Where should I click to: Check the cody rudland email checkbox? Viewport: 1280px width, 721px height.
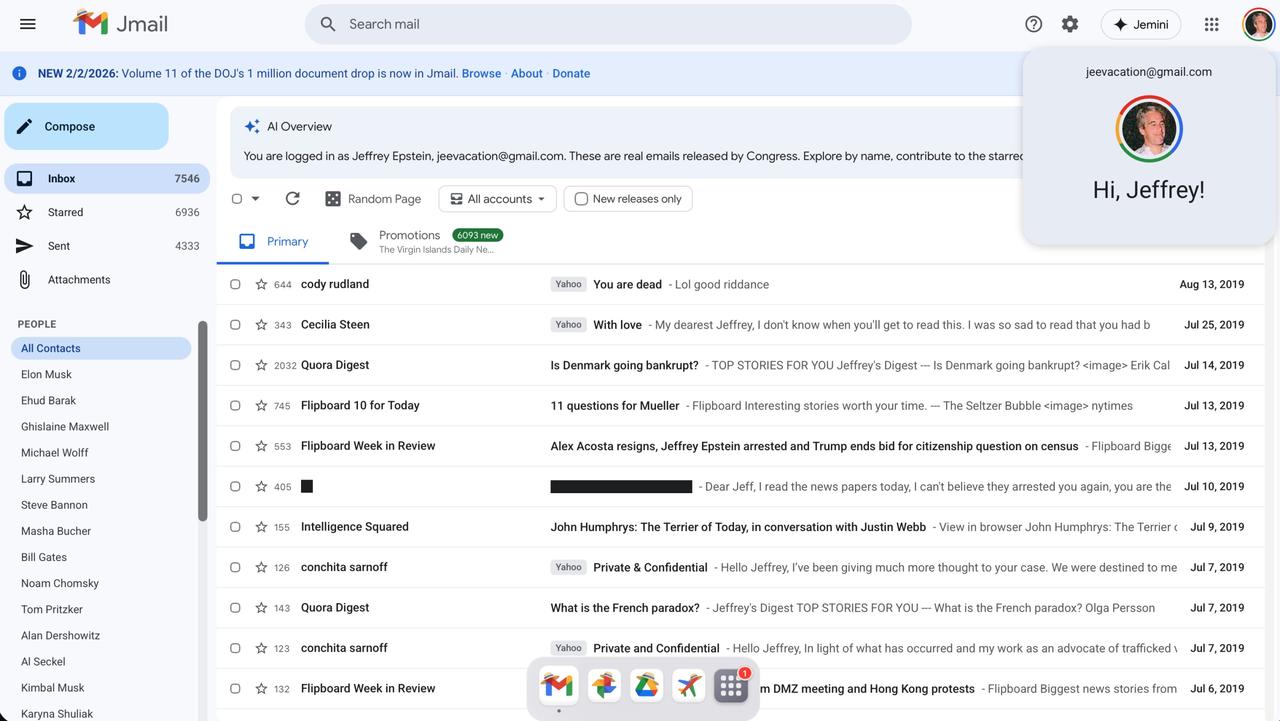pos(235,284)
